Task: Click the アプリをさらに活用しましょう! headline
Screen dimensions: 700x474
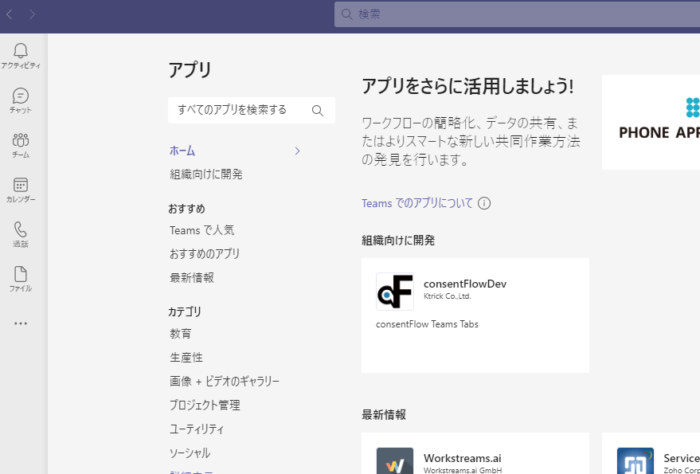Action: click(467, 86)
